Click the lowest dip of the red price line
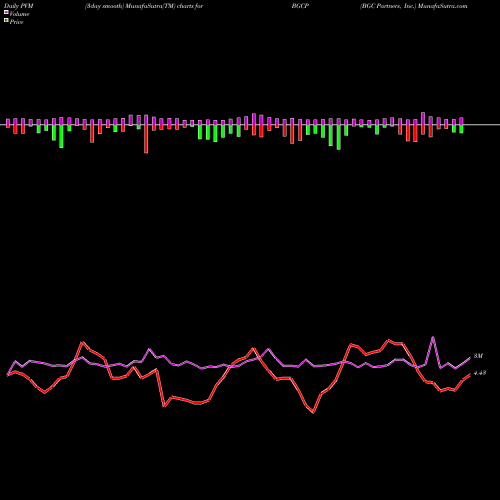This screenshot has height=500, width=500. [313, 412]
